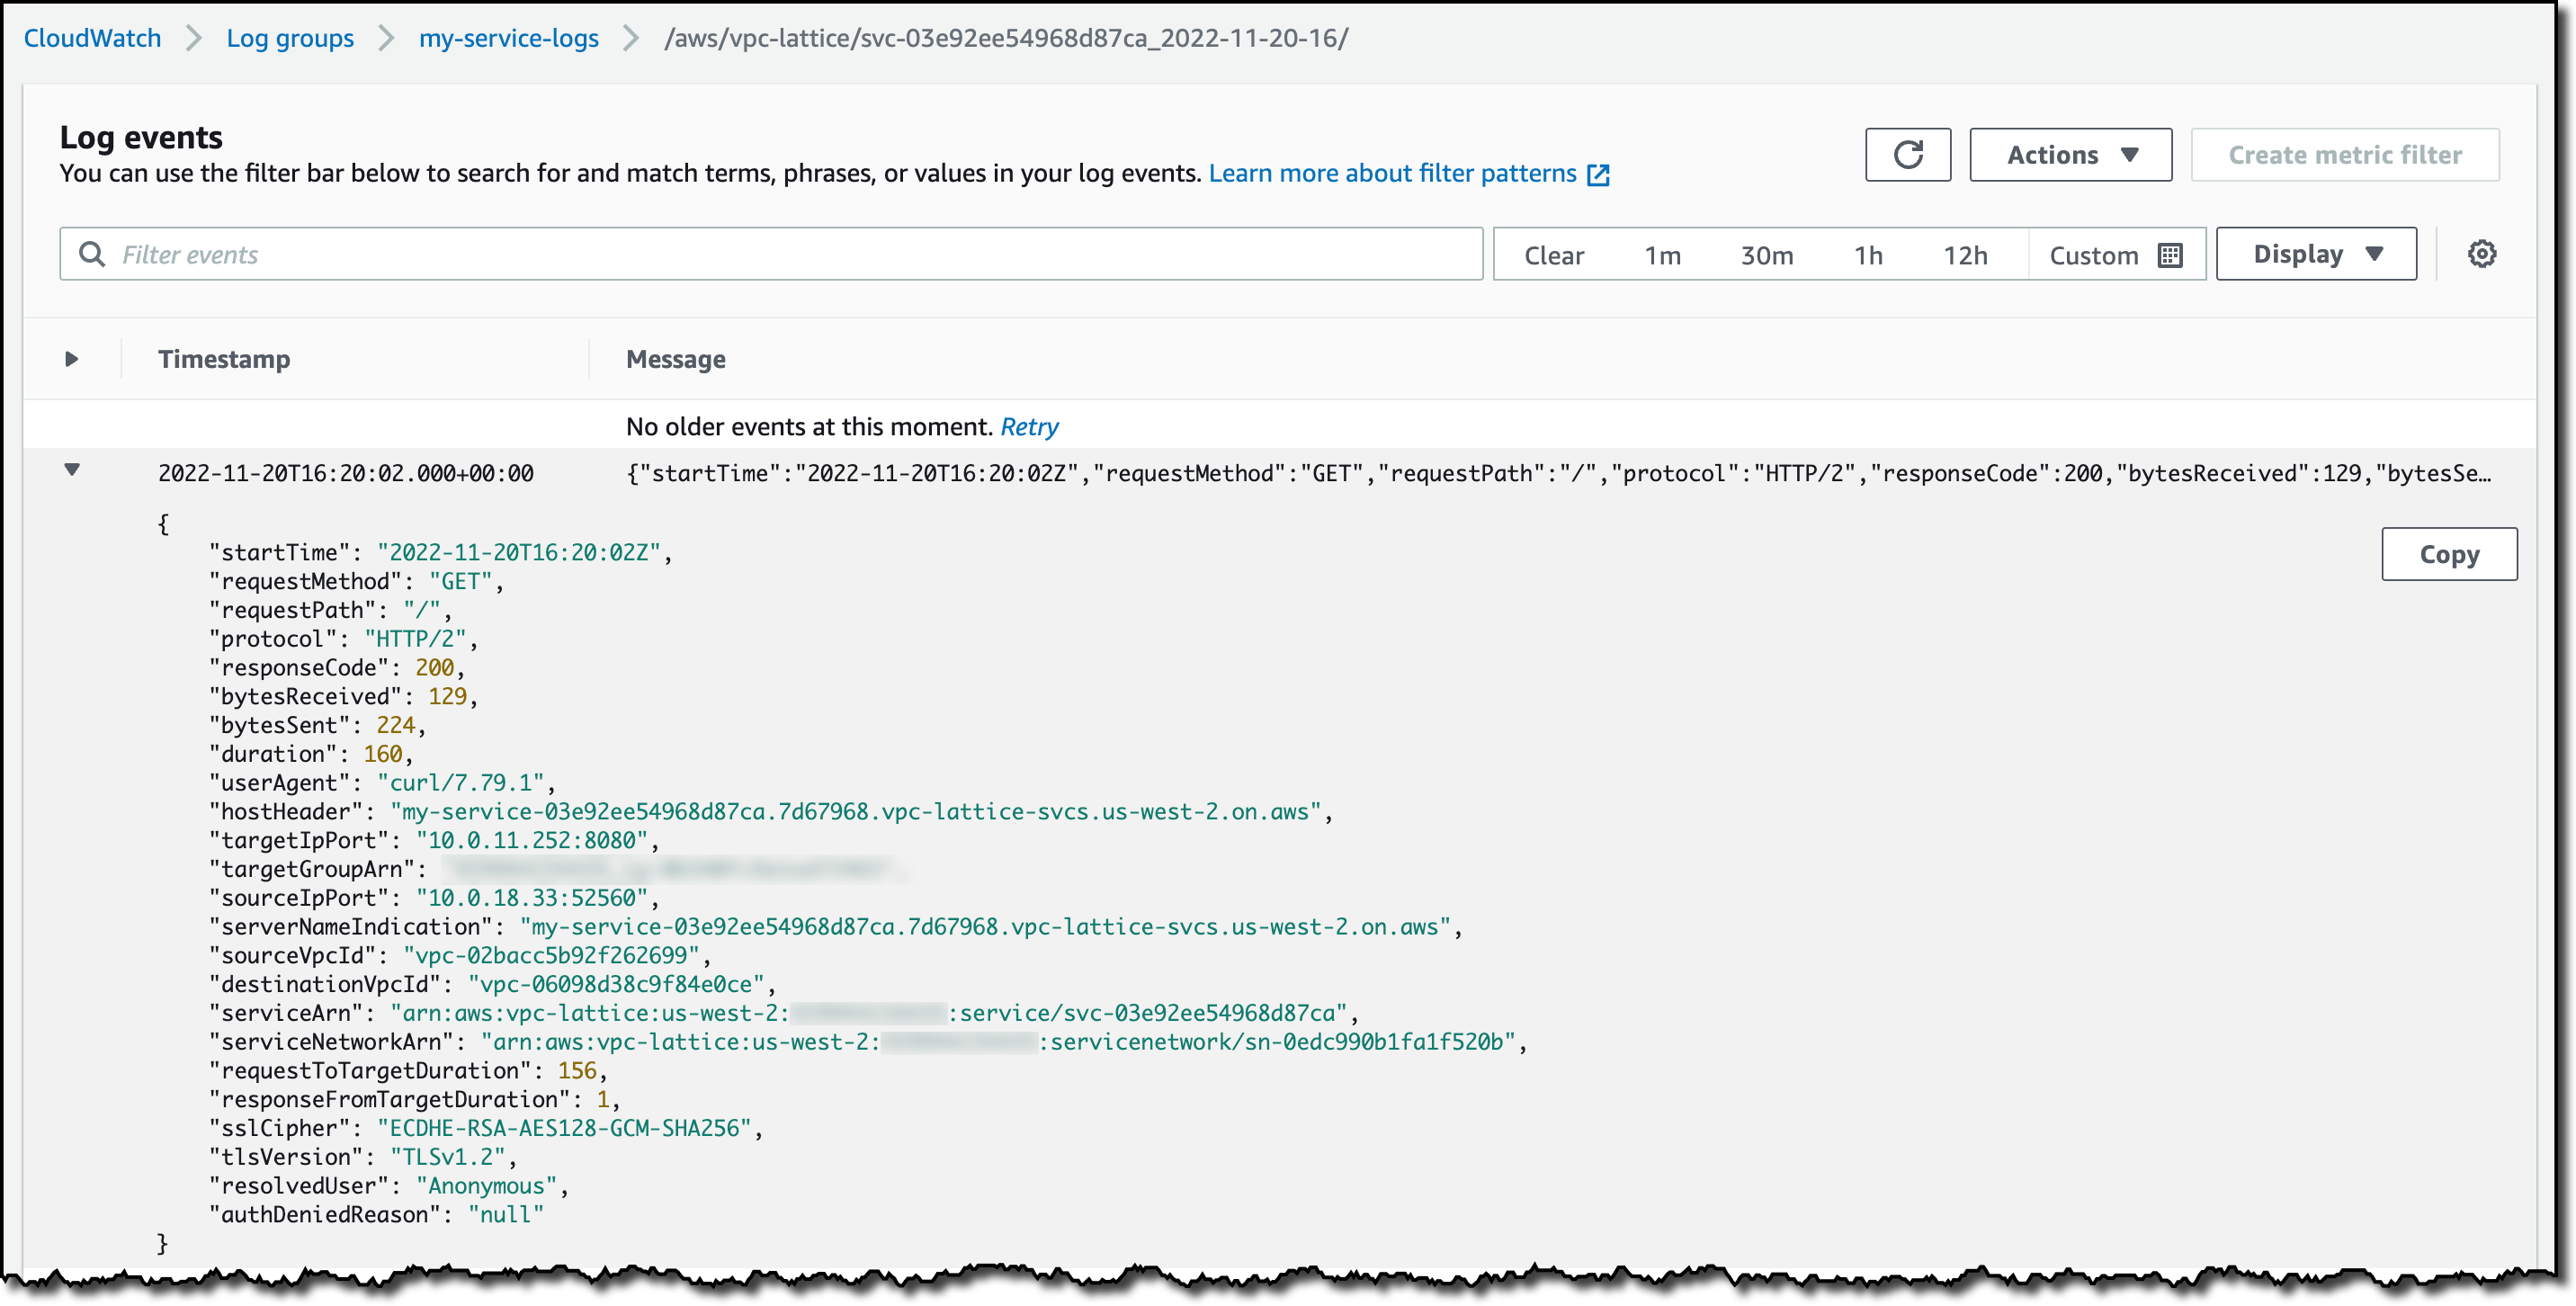2576x1306 pixels.
Task: Select the 1h time range
Action: 1867,256
